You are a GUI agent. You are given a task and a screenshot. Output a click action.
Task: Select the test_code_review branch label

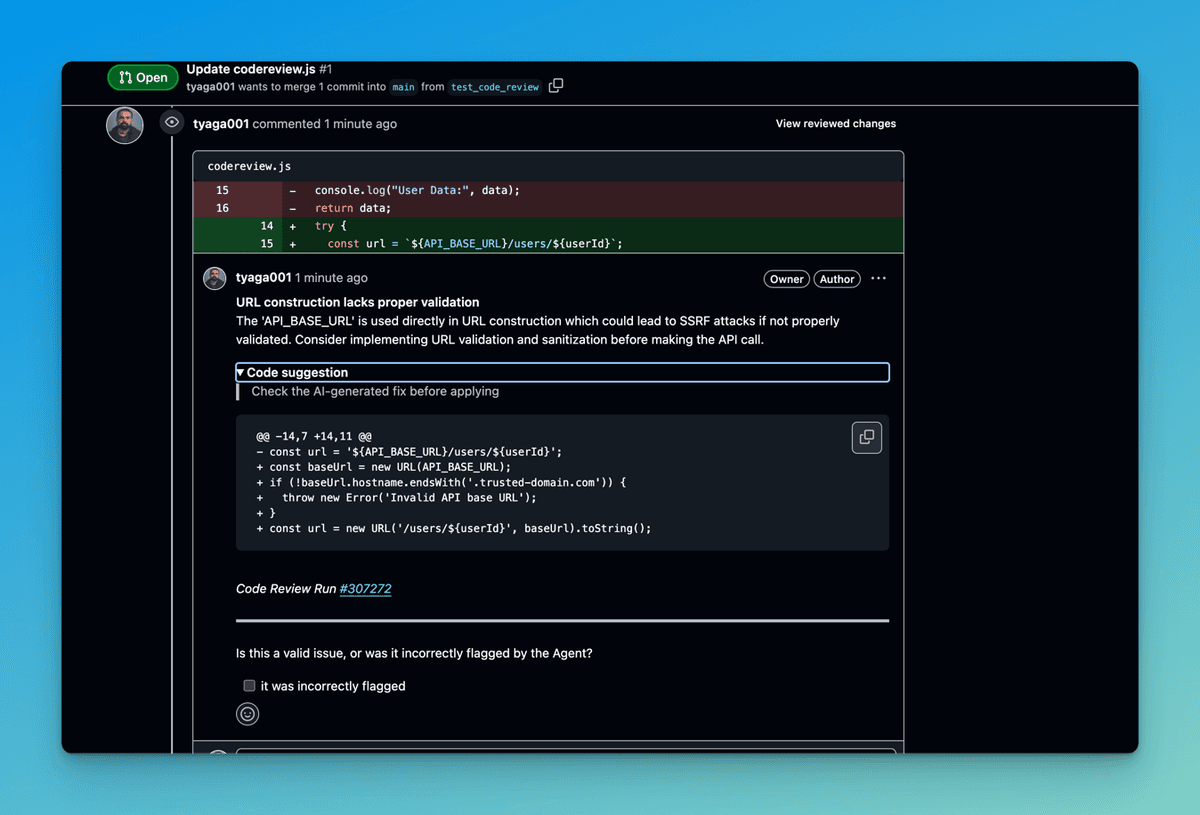(494, 87)
